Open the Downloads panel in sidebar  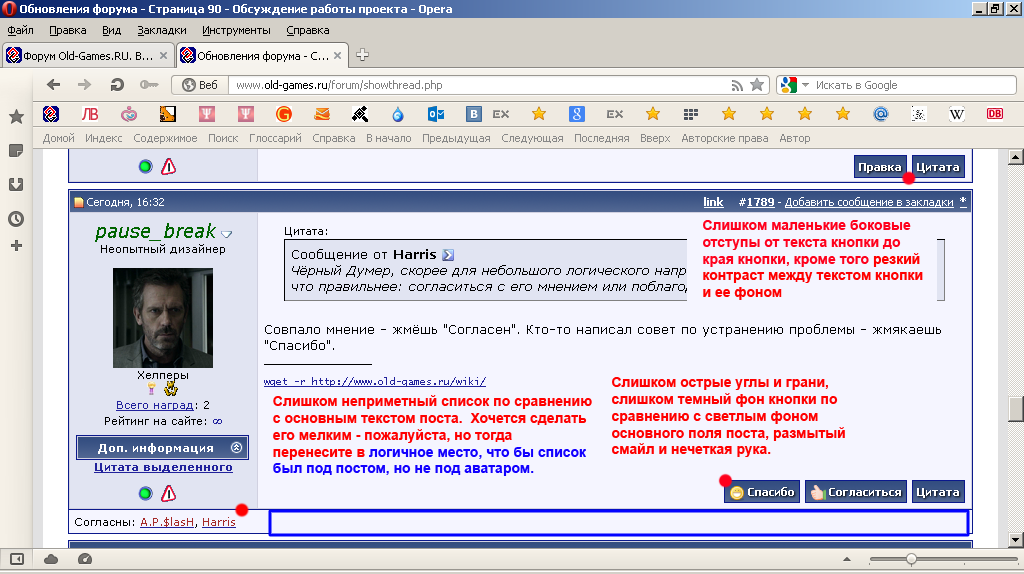coord(16,185)
